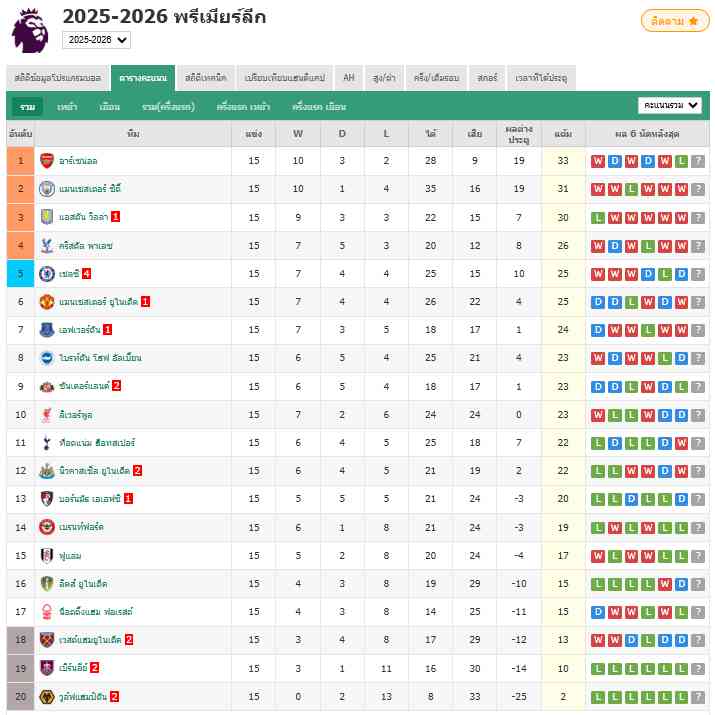Click the Tottenham Hotspur crest icon
715x715 pixels.
tap(47, 442)
